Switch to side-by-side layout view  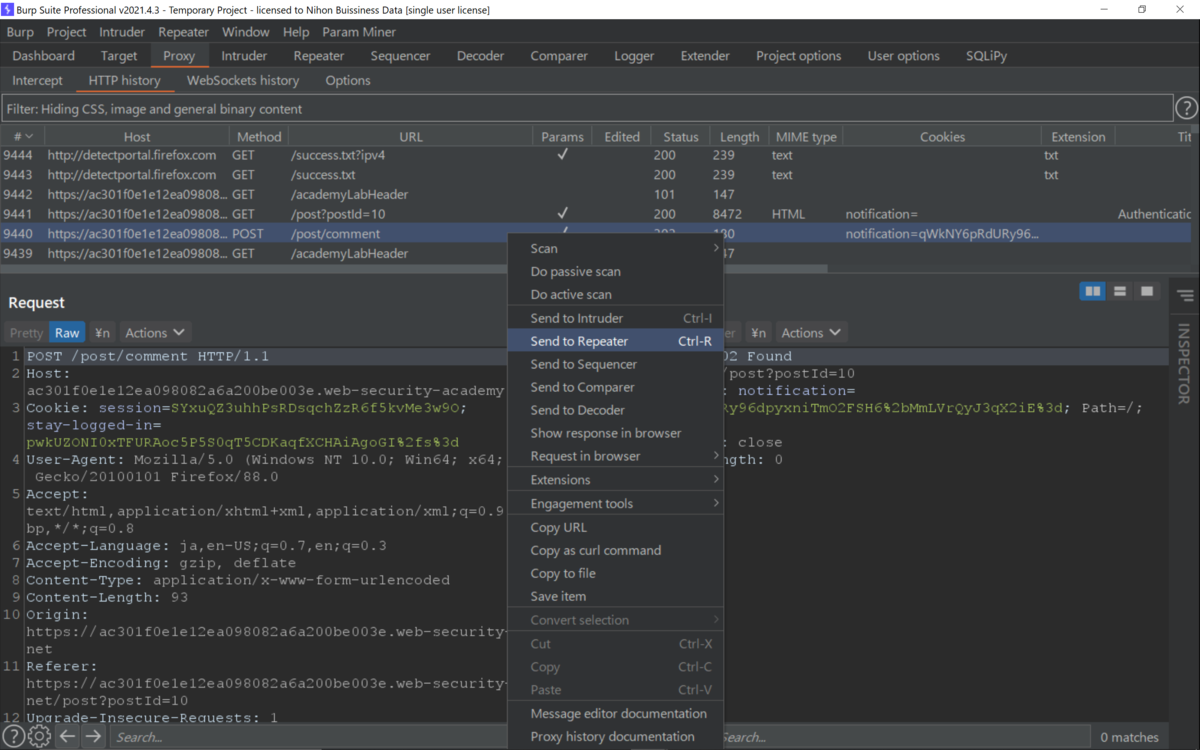point(1093,291)
